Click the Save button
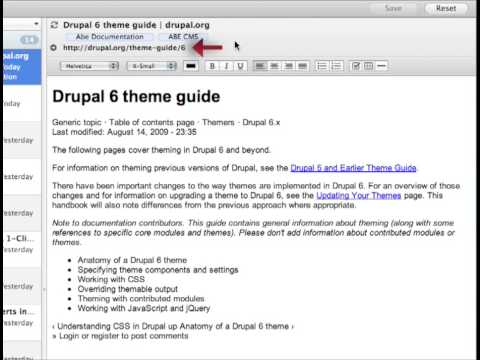Viewport: 480px width, 360px height. (393, 9)
